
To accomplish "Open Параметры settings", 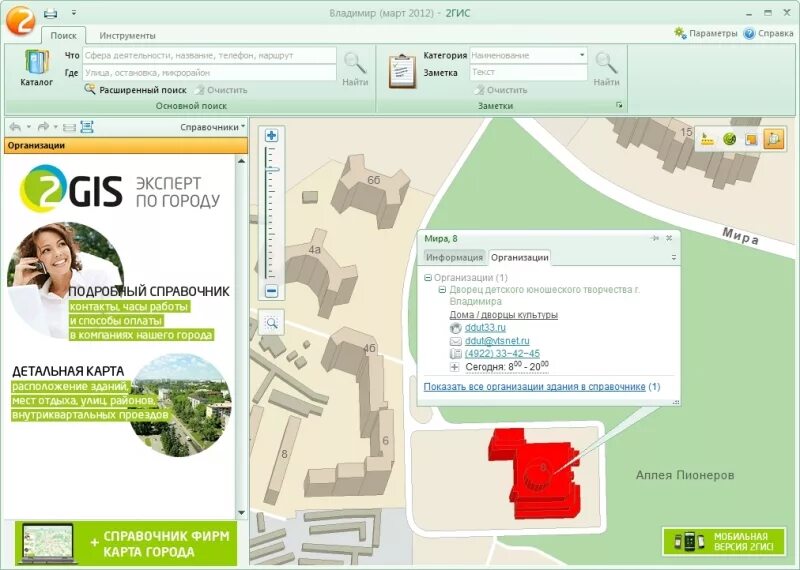I will coord(706,33).
